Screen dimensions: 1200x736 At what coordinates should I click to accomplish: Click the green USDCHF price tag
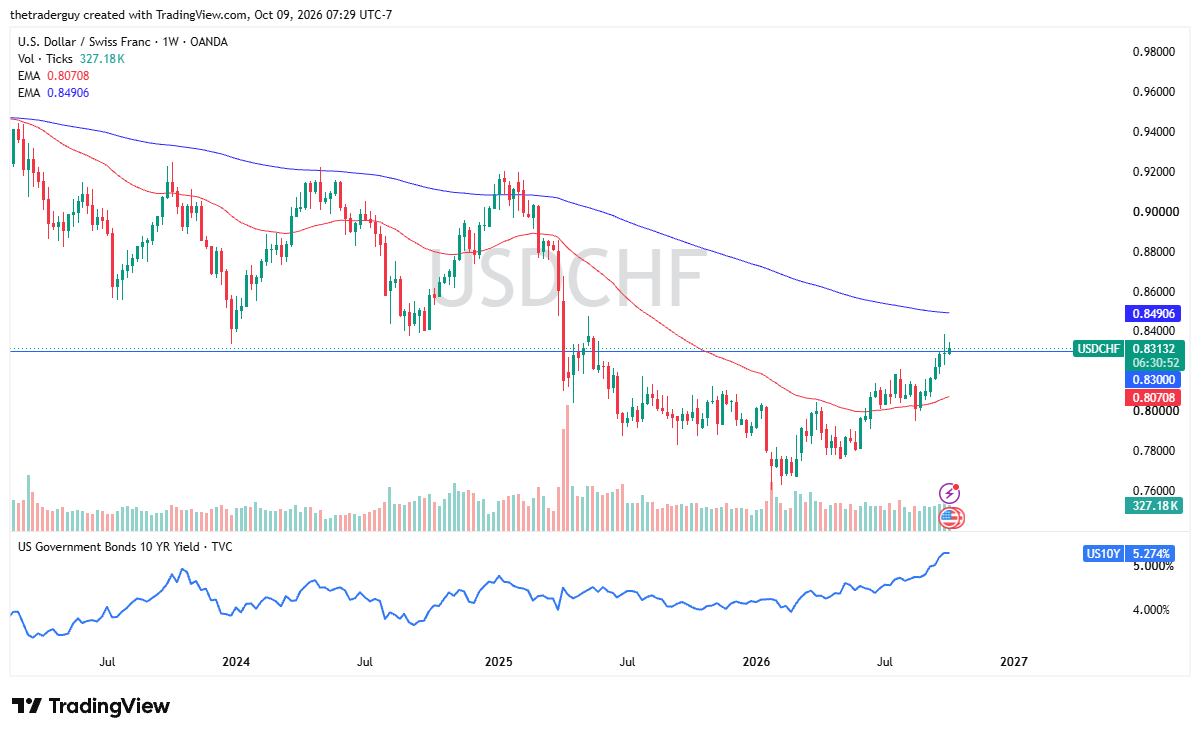pos(1100,349)
